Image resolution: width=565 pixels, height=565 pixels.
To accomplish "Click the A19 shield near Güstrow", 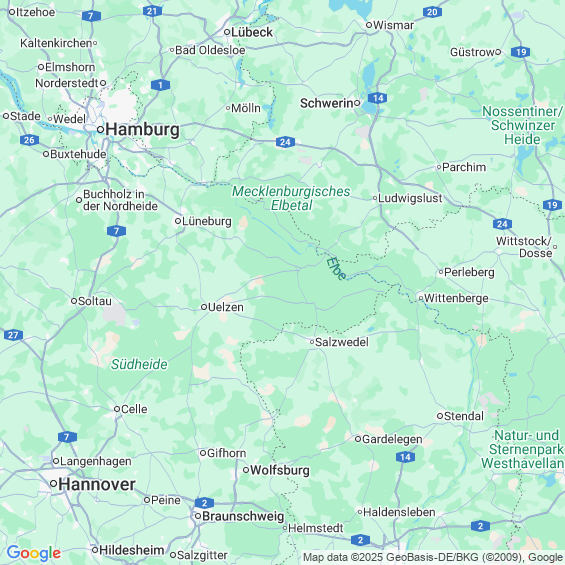I will [x=521, y=52].
